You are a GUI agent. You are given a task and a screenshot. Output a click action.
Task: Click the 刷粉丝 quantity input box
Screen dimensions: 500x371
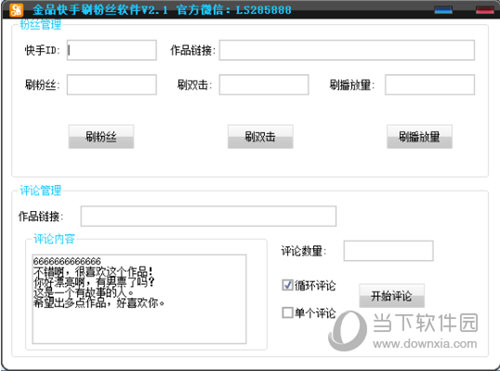point(112,85)
